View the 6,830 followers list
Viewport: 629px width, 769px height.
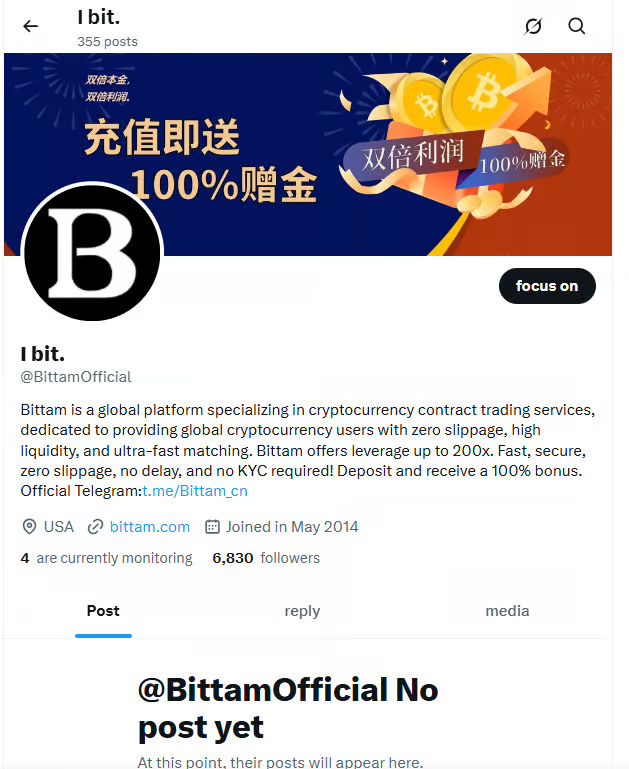pos(266,558)
